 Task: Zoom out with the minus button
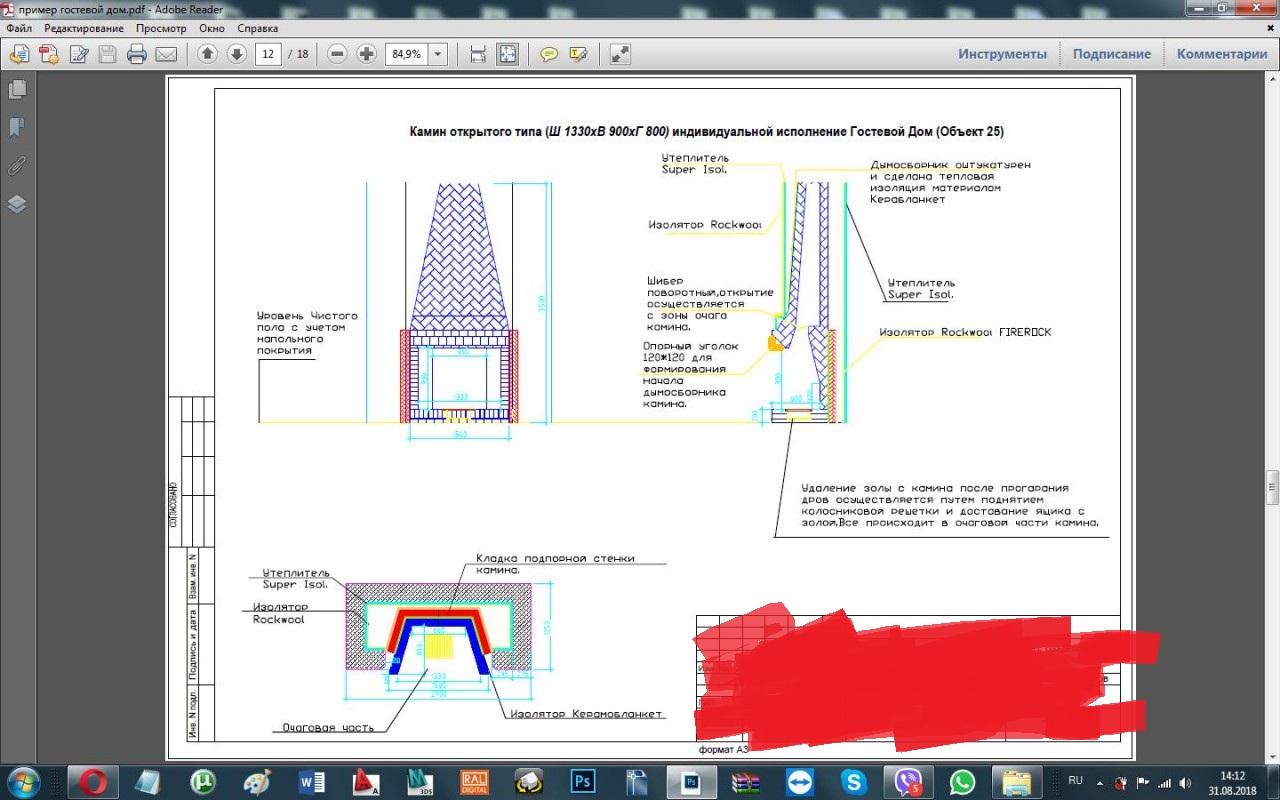(337, 54)
